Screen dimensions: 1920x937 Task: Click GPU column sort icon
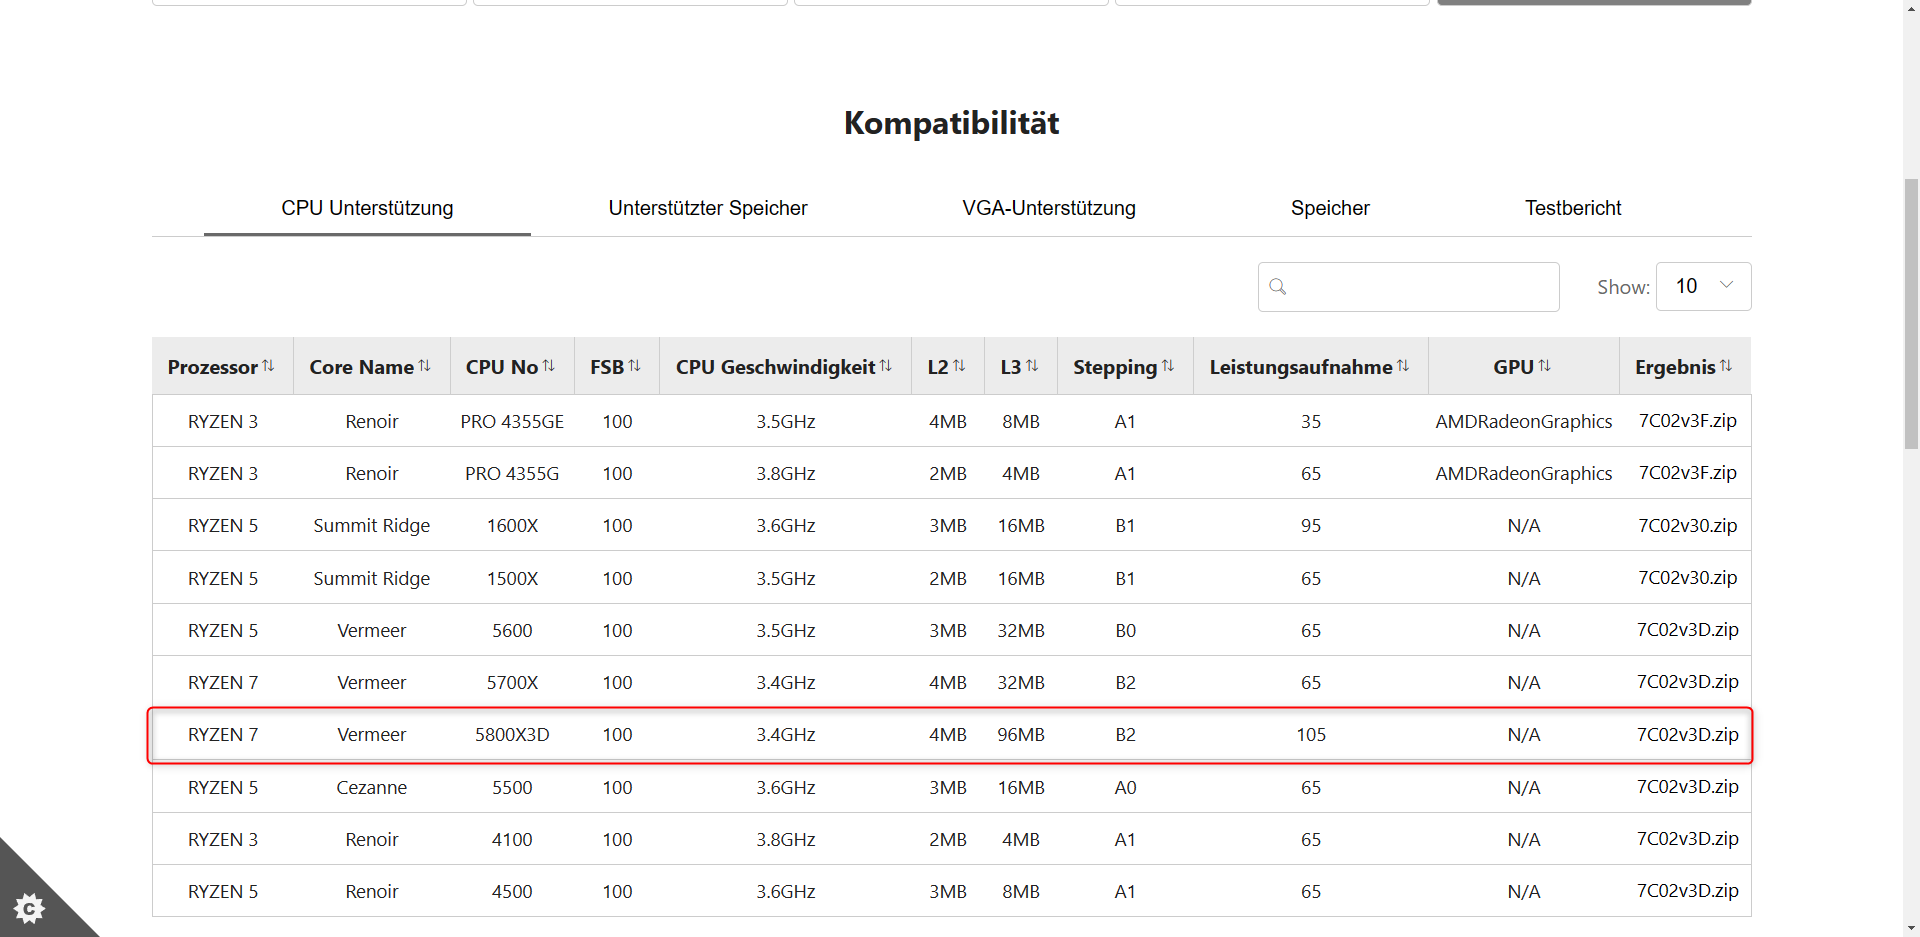1545,366
